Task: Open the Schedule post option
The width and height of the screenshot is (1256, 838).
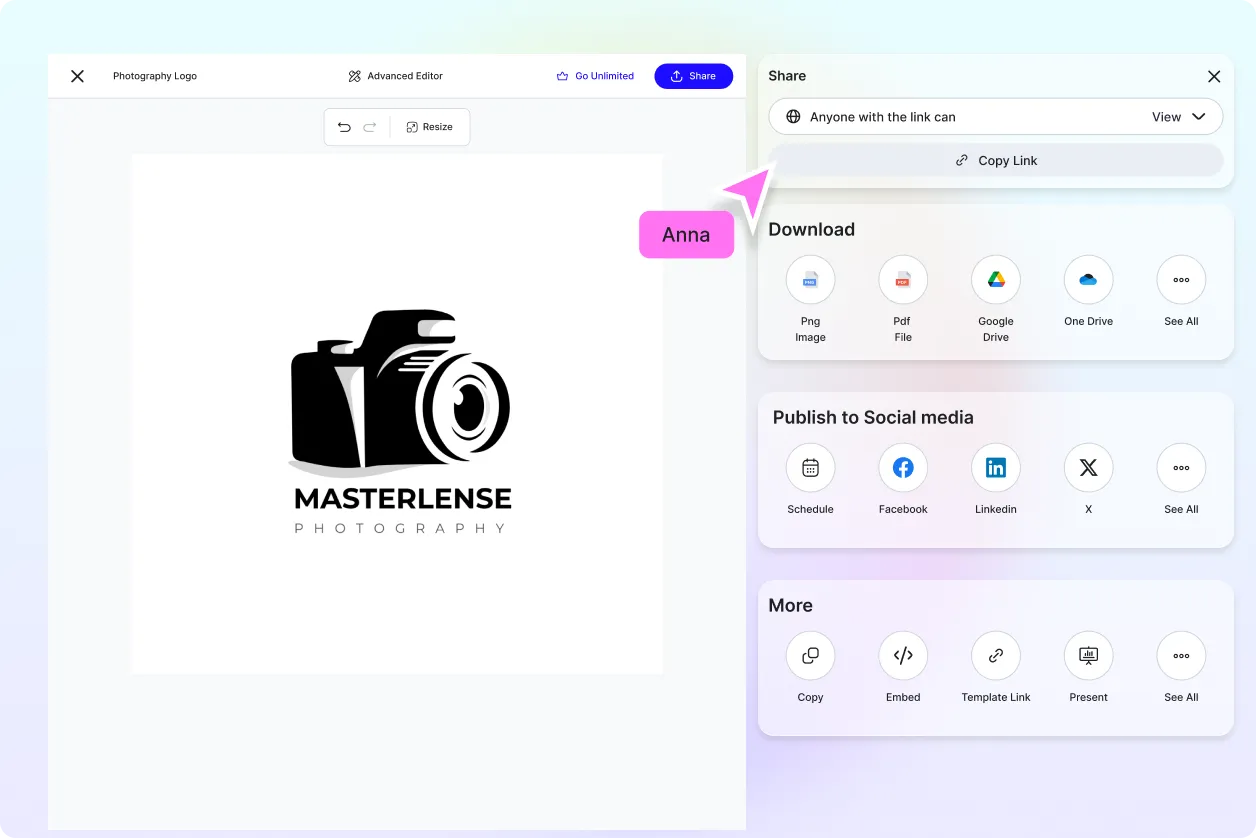Action: click(810, 468)
